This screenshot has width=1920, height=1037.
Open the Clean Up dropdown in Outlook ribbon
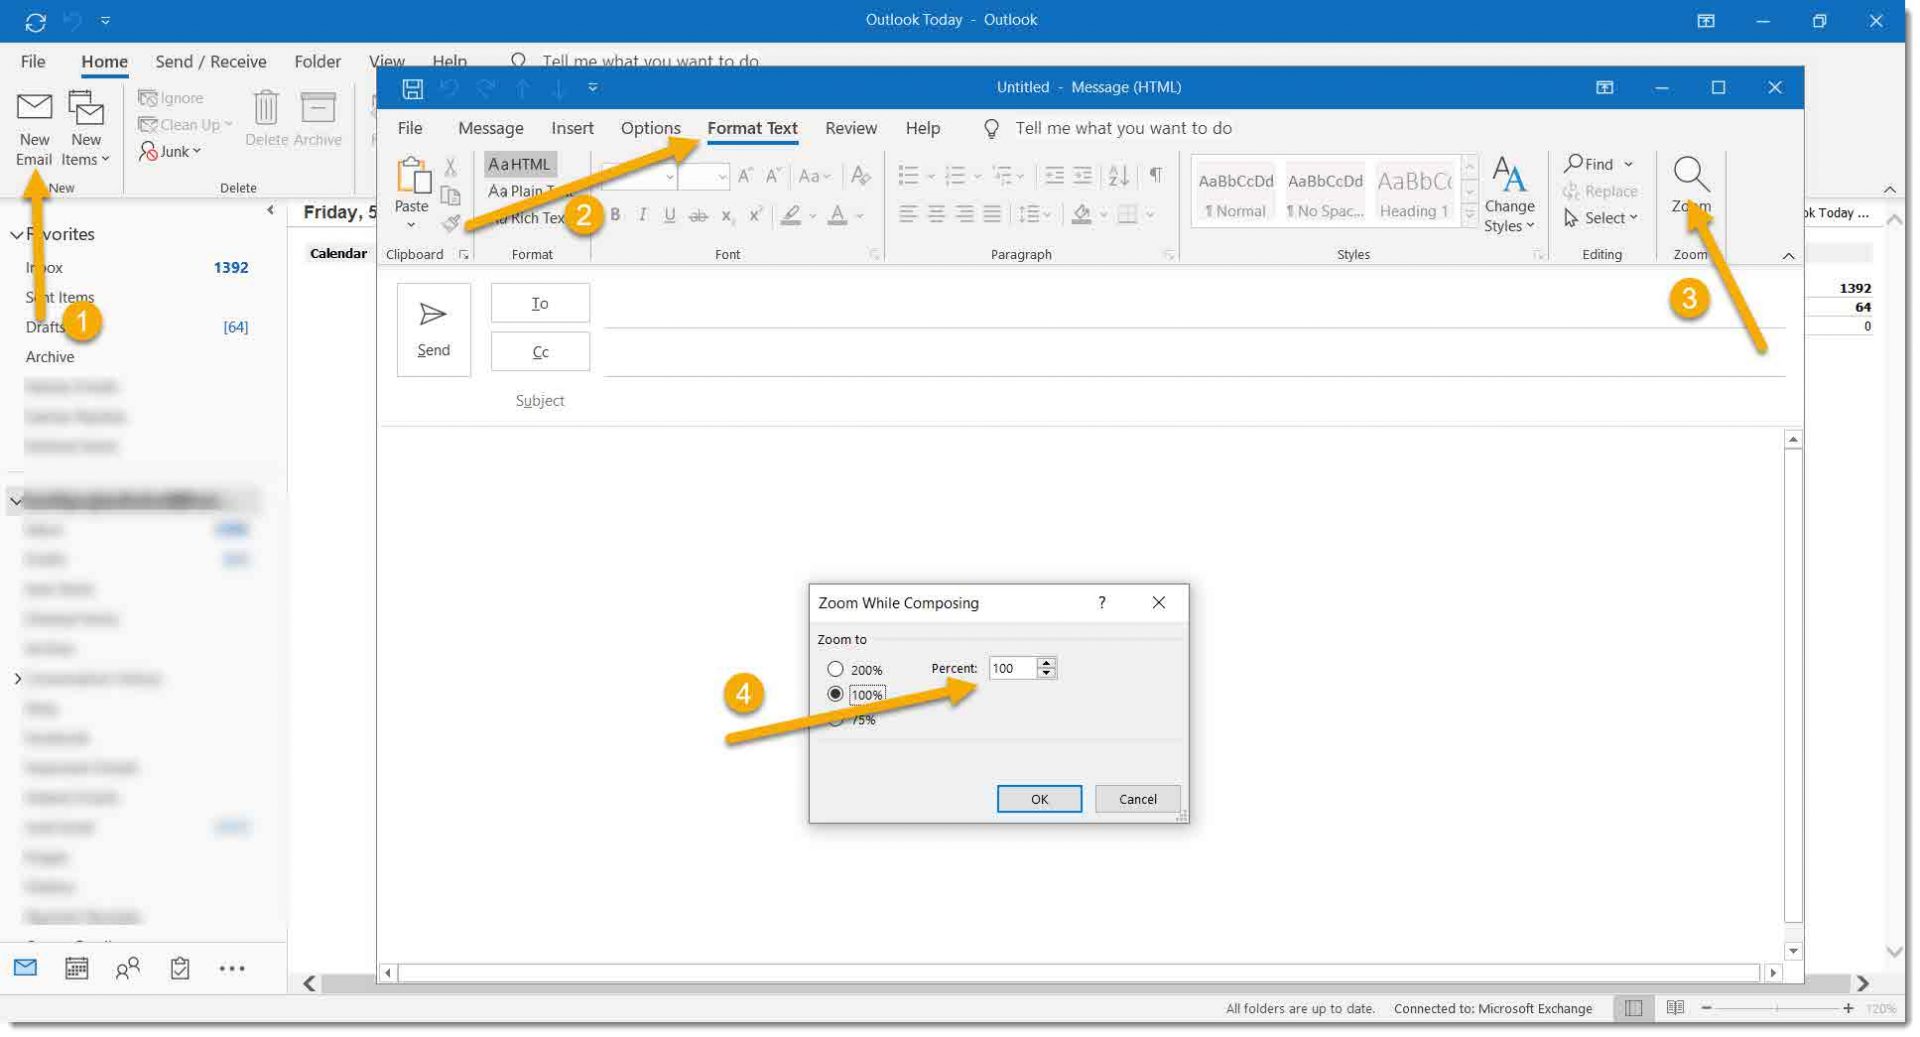point(185,124)
